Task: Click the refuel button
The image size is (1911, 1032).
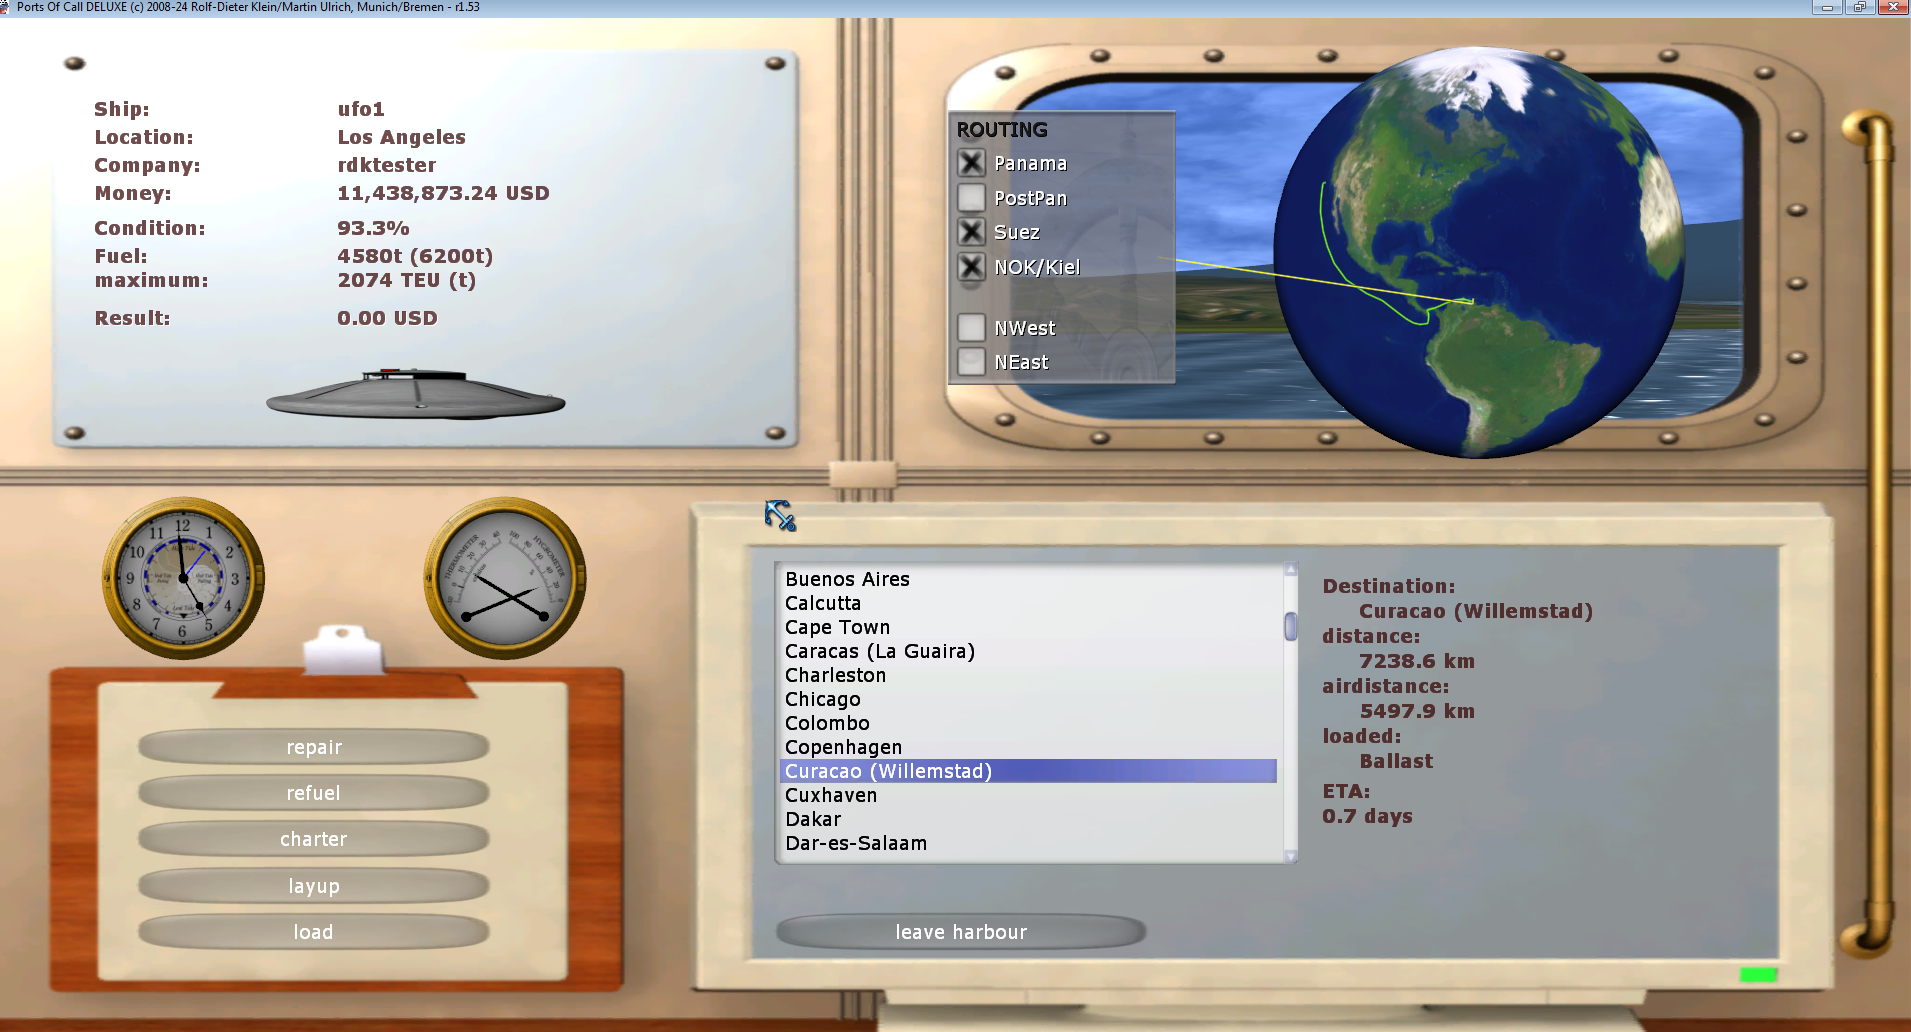Action: (313, 793)
